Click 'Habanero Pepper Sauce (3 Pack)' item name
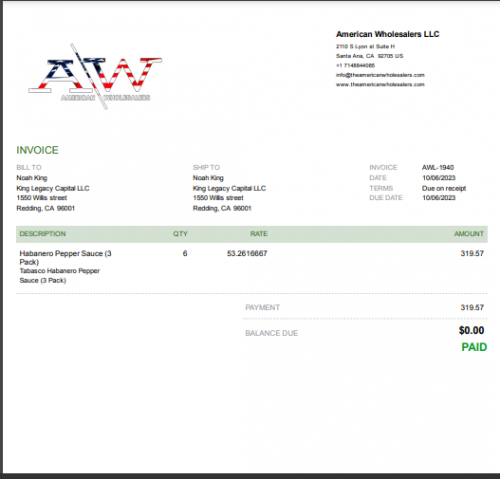 (x=65, y=258)
